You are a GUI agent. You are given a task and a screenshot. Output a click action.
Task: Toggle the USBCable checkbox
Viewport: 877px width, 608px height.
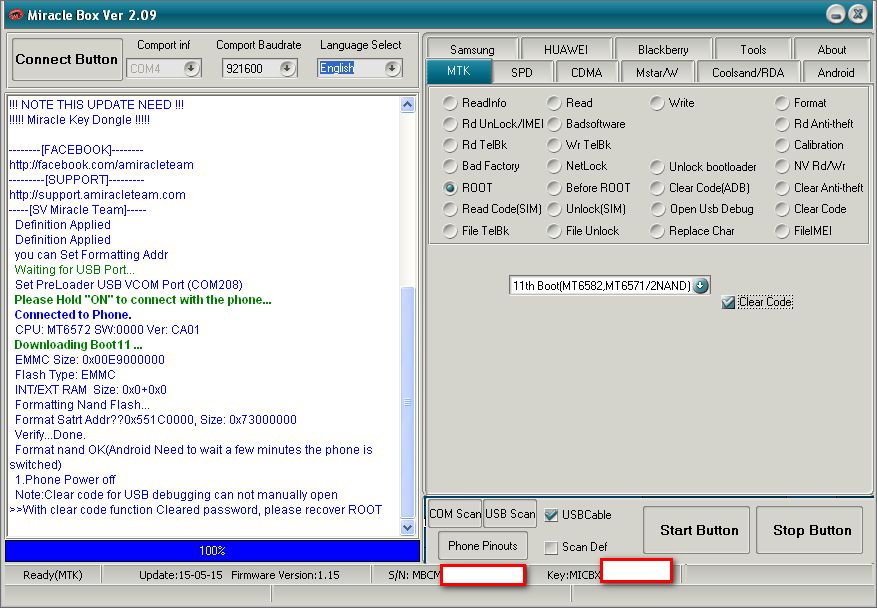pyautogui.click(x=551, y=515)
